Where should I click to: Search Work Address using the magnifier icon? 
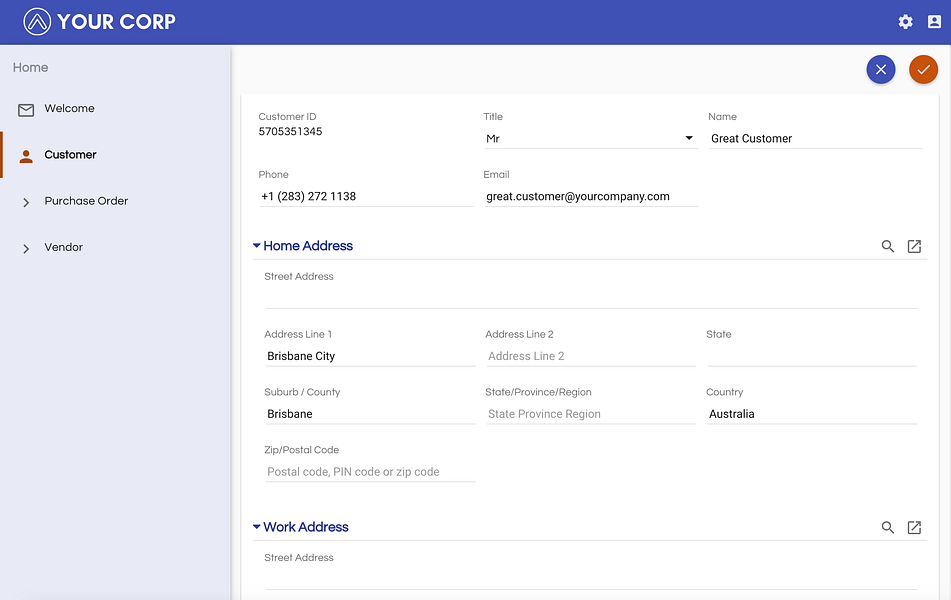coord(887,527)
